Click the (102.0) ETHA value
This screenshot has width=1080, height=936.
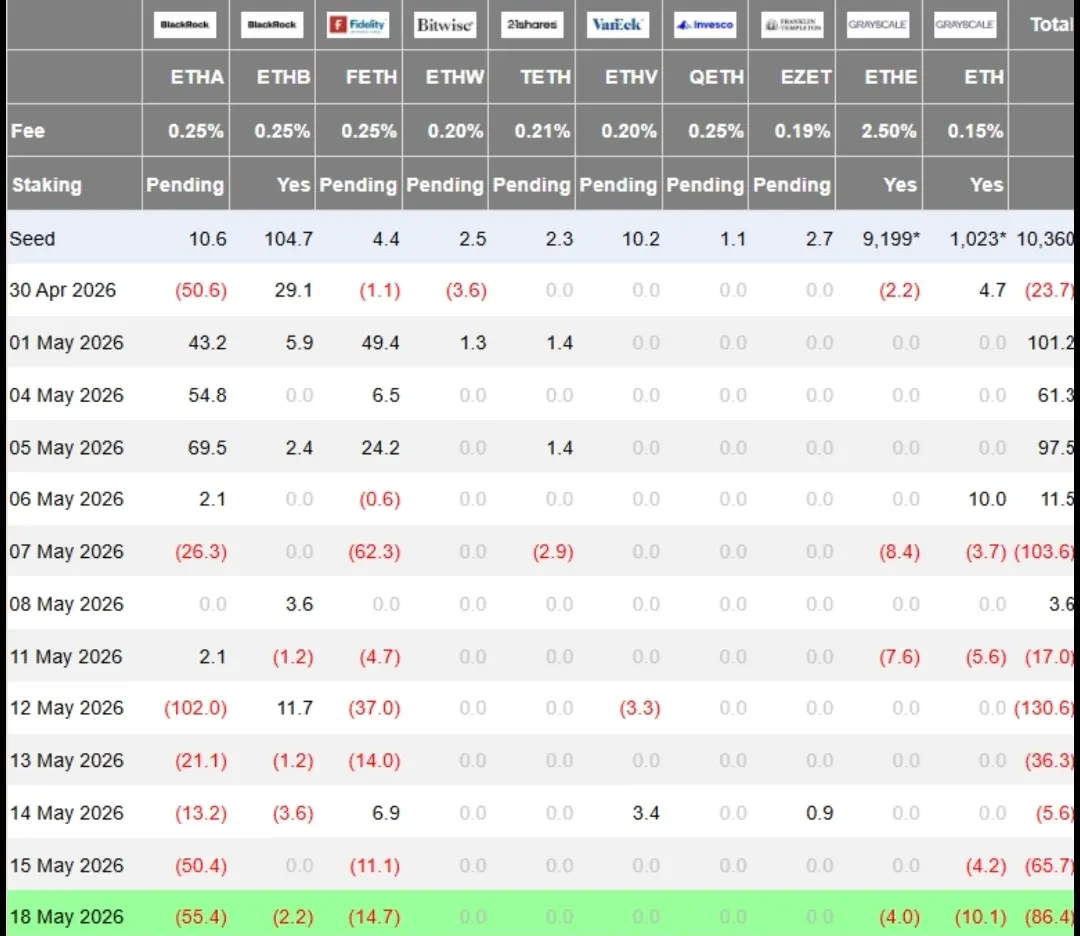196,708
